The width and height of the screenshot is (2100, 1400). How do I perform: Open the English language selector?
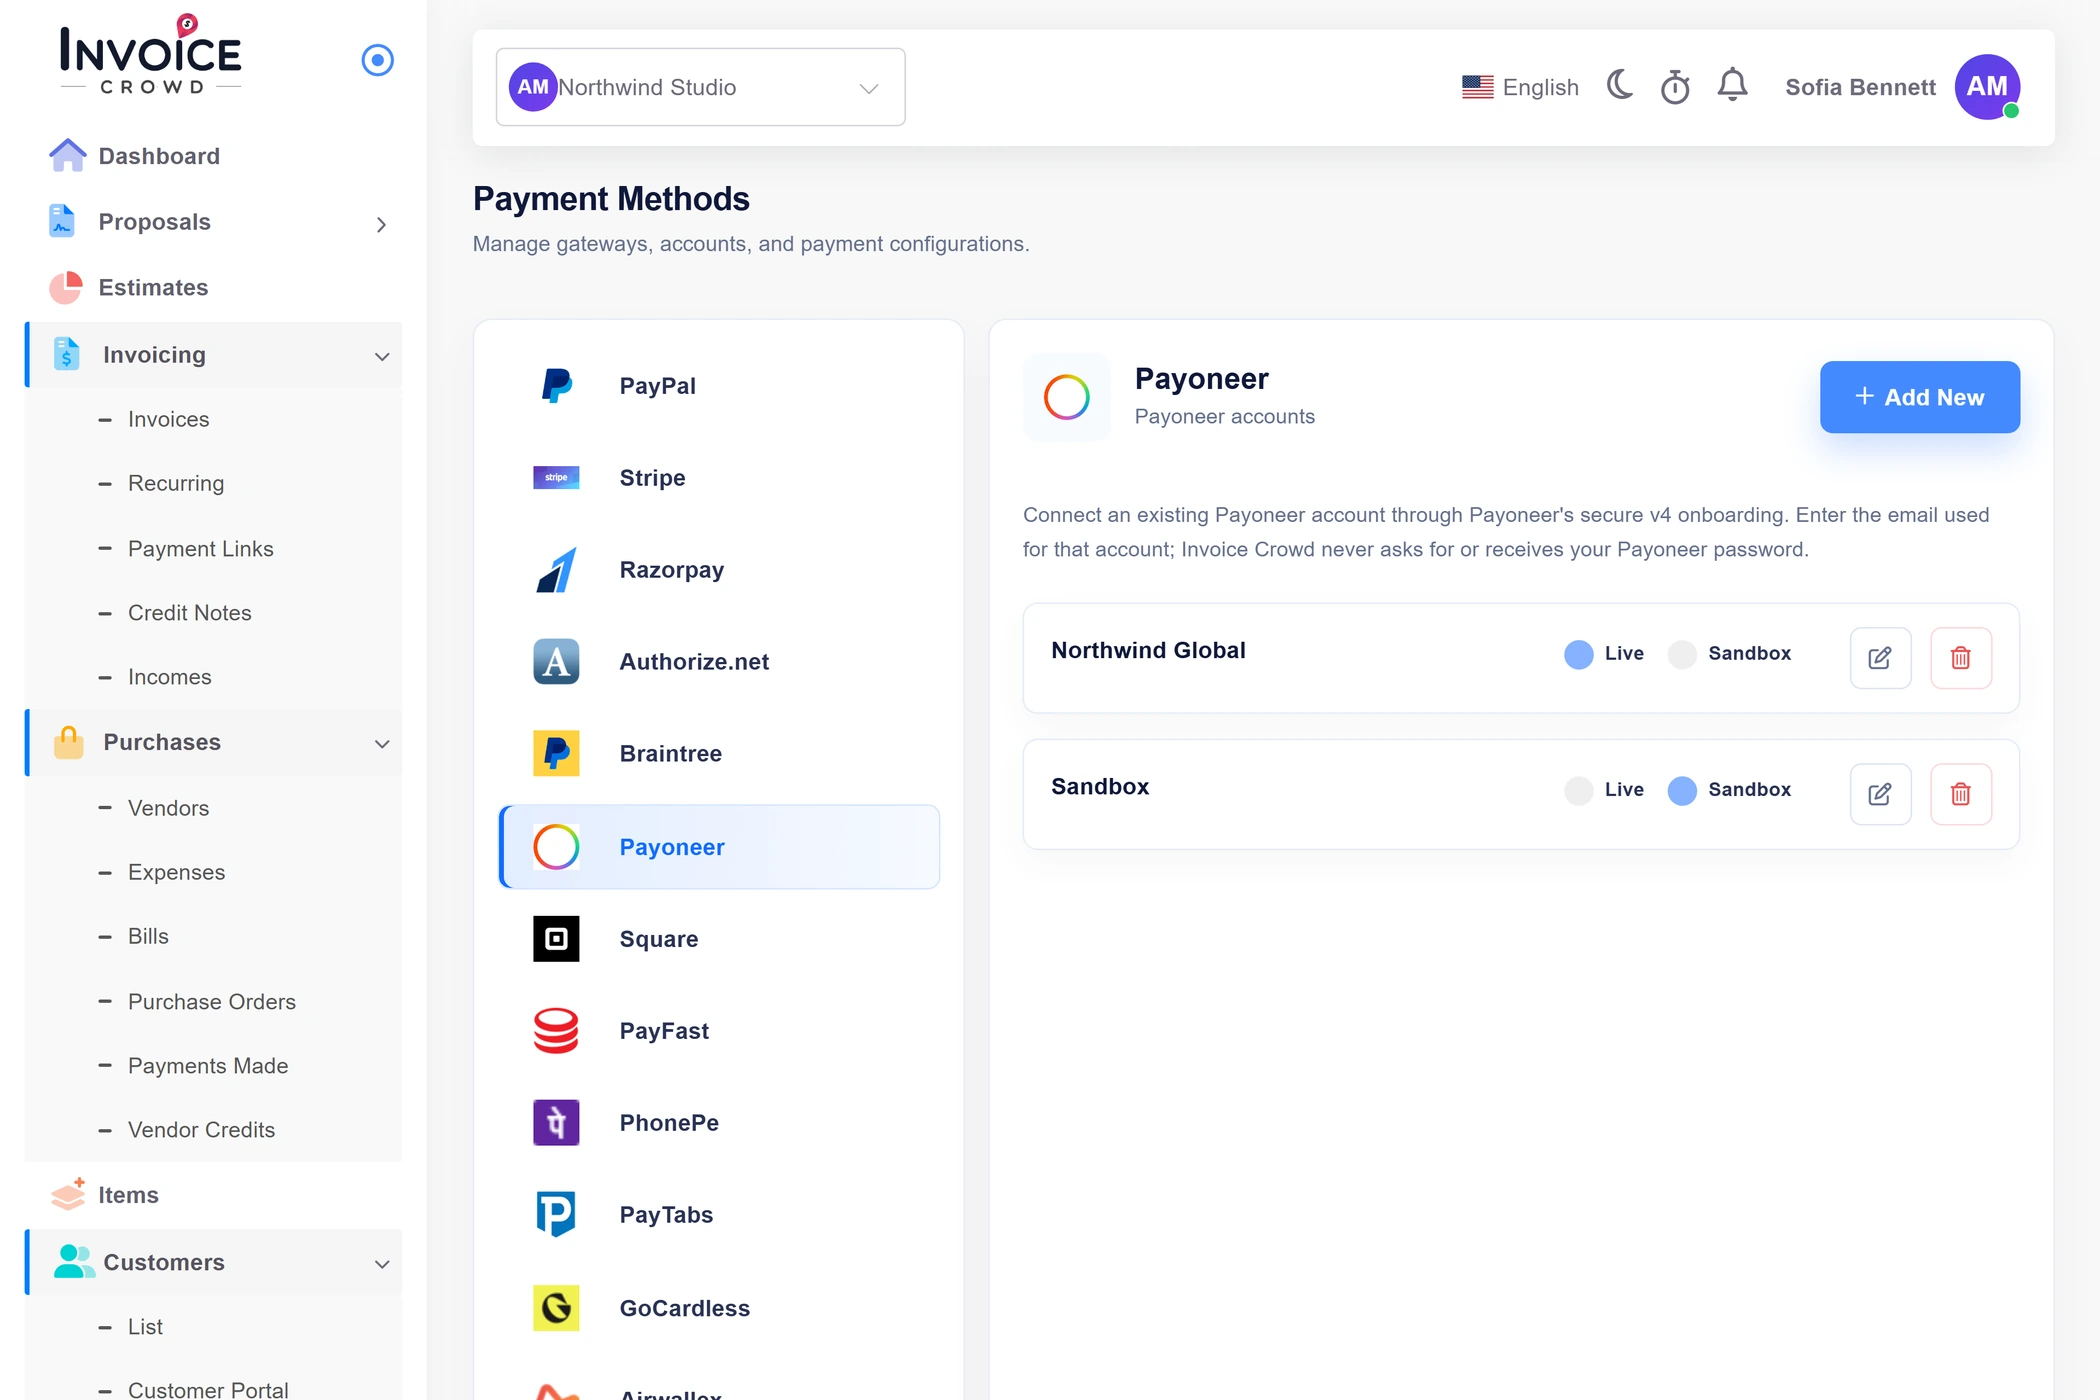1520,87
